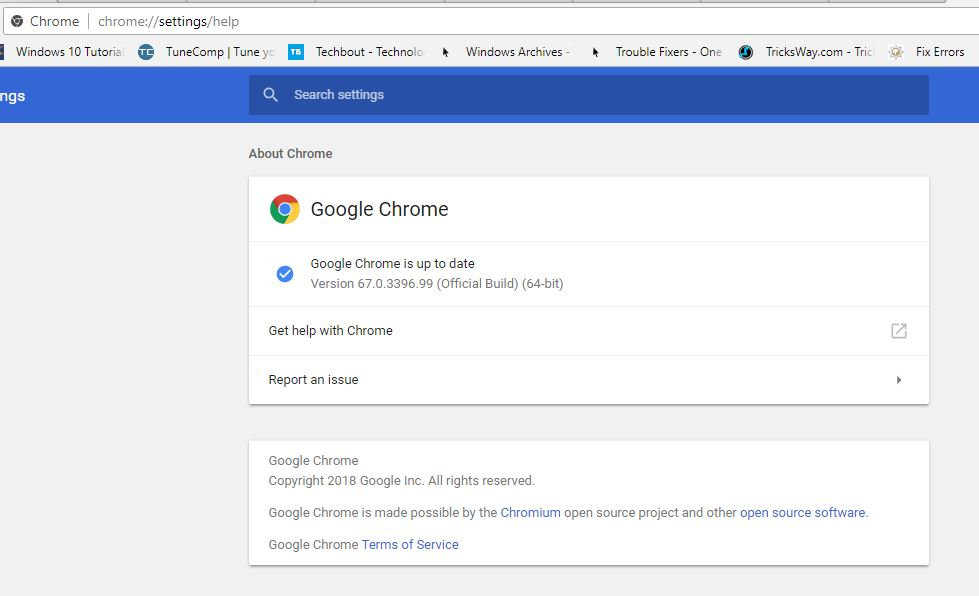Click the Google Chrome logo icon
979x596 pixels.
[x=285, y=209]
